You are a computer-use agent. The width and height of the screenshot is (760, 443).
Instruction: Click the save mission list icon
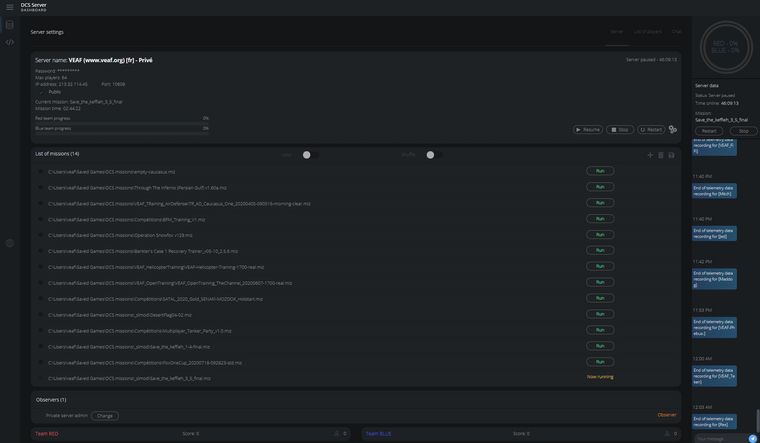(671, 155)
